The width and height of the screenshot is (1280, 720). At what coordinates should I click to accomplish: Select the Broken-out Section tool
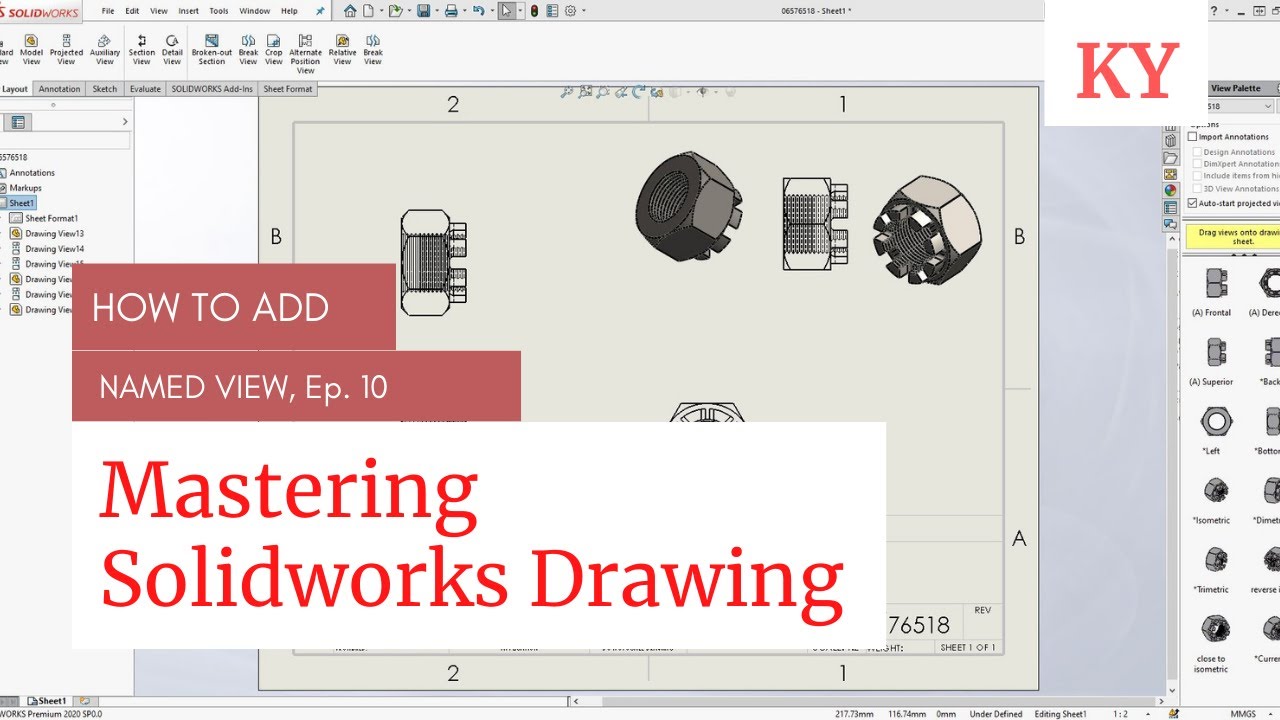(x=212, y=49)
